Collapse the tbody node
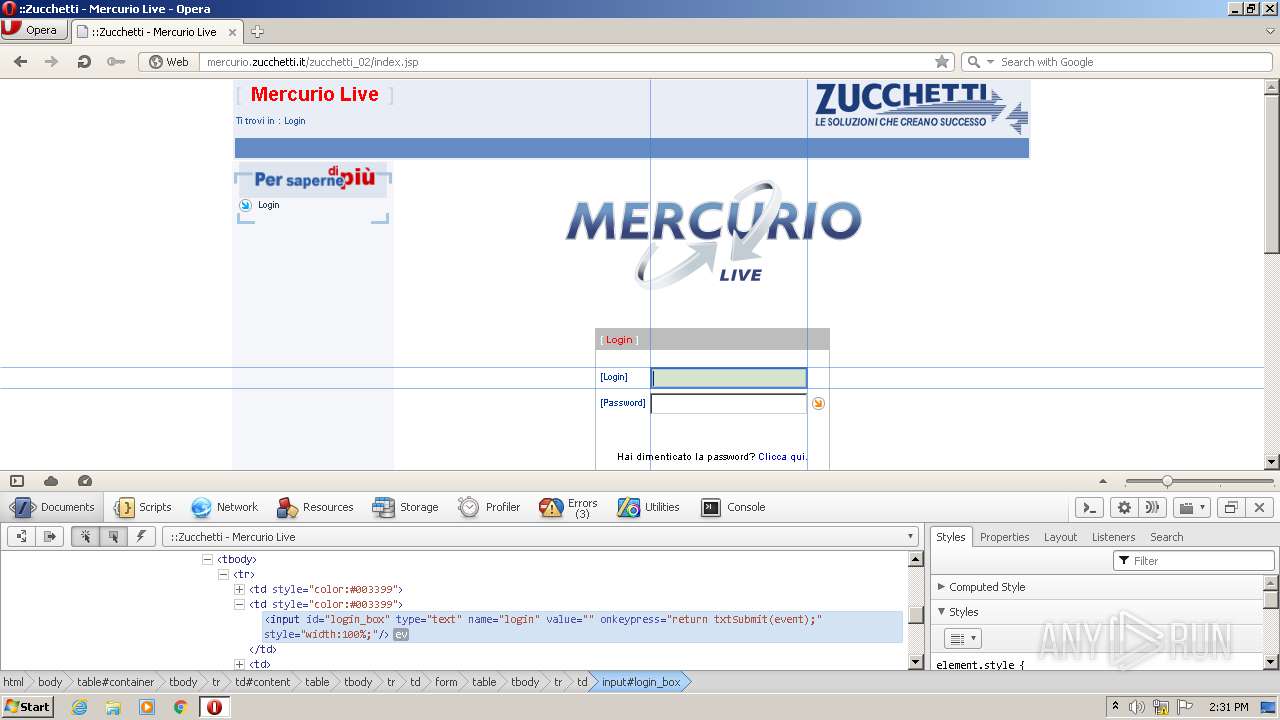Image resolution: width=1280 pixels, height=720 pixels. pos(208,560)
